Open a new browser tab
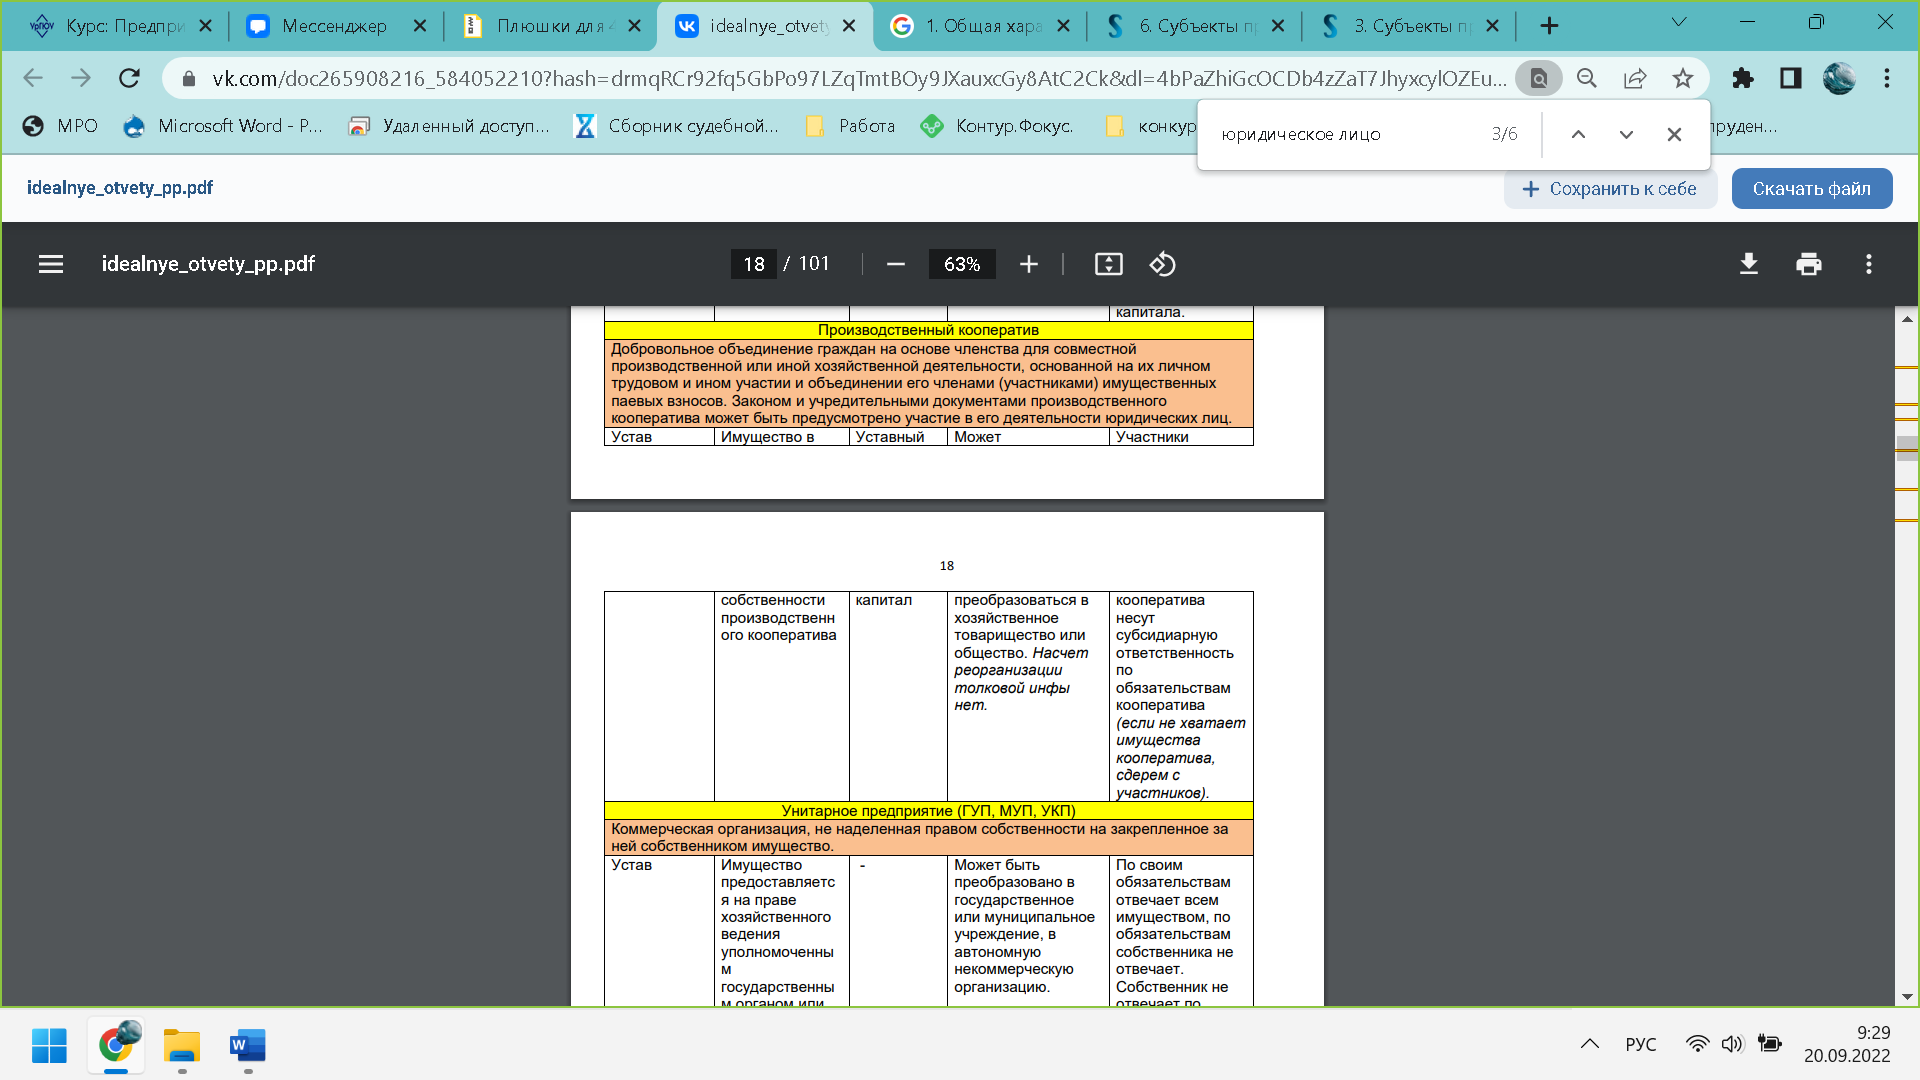 point(1549,26)
